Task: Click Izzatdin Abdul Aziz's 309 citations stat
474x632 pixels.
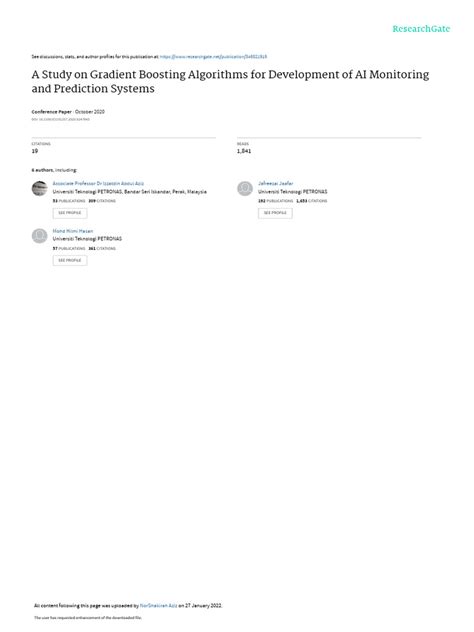Action: (102, 201)
